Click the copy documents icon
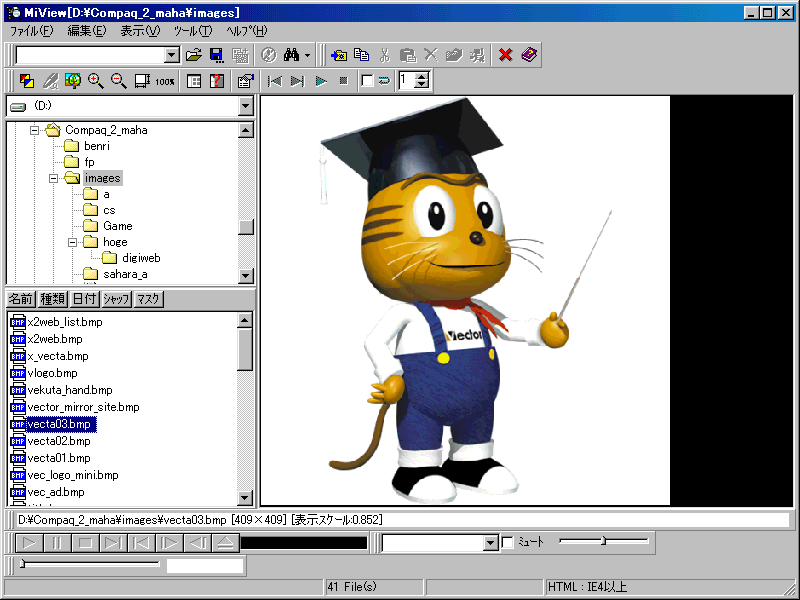Screen dimensions: 800x600 pos(362,55)
